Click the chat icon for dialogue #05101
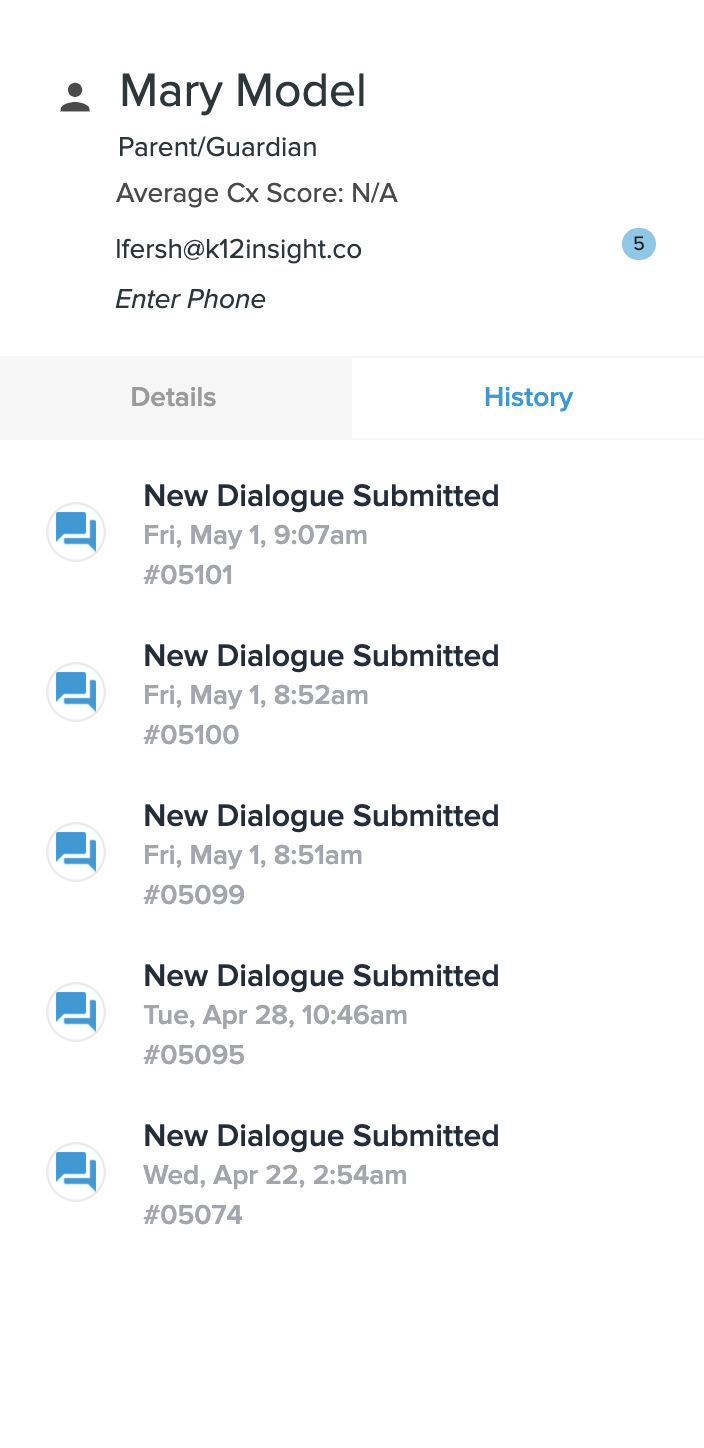Screen dimensions: 704x1448 [x=76, y=532]
